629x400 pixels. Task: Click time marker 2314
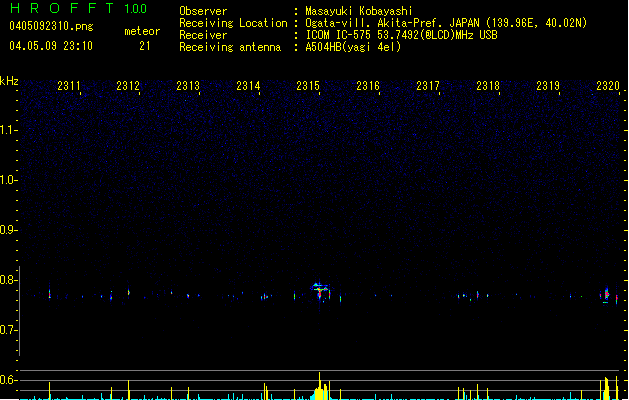(248, 86)
